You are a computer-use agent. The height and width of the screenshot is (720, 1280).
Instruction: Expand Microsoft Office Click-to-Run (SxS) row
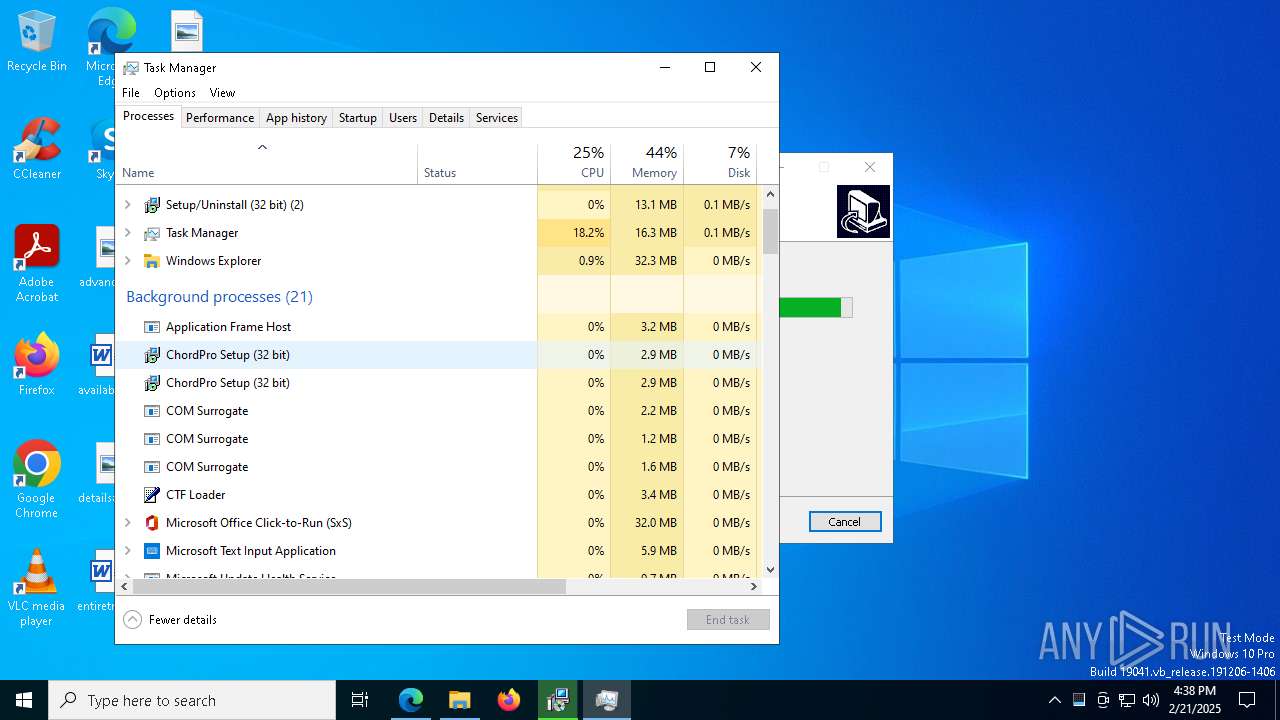127,523
